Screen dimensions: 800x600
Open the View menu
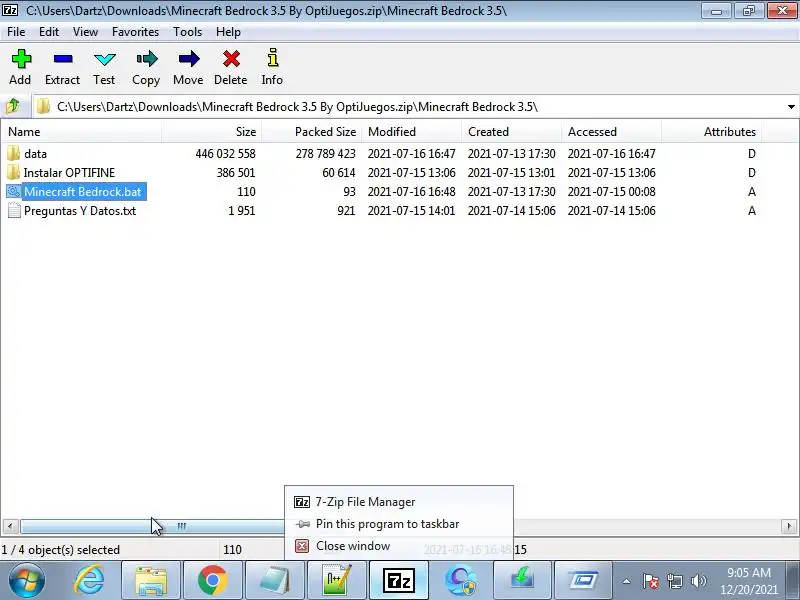[85, 32]
